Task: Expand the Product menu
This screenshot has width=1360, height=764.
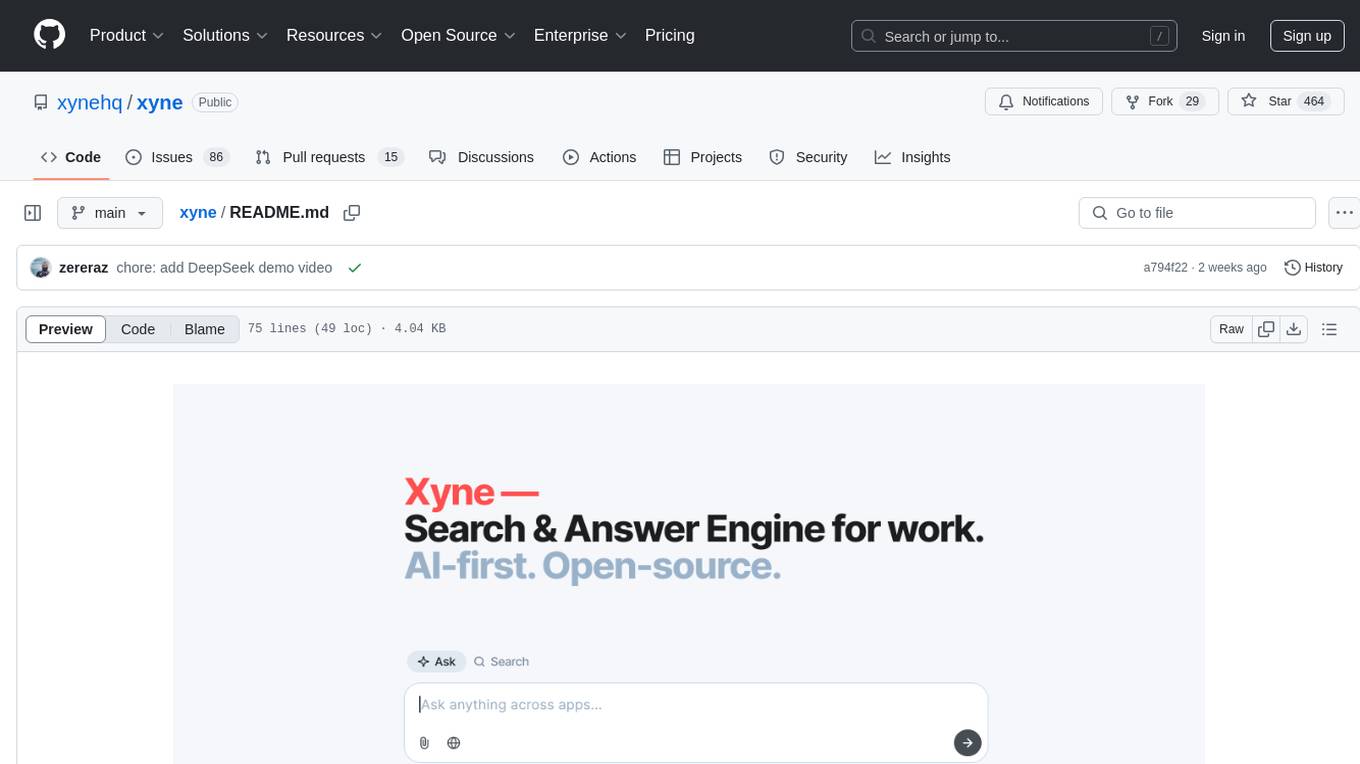Action: [127, 35]
